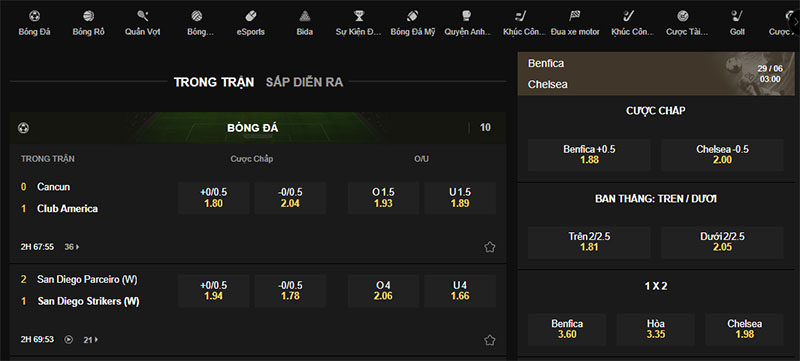
Task: Open the Bóng Rổ basketball category
Action: [88, 23]
